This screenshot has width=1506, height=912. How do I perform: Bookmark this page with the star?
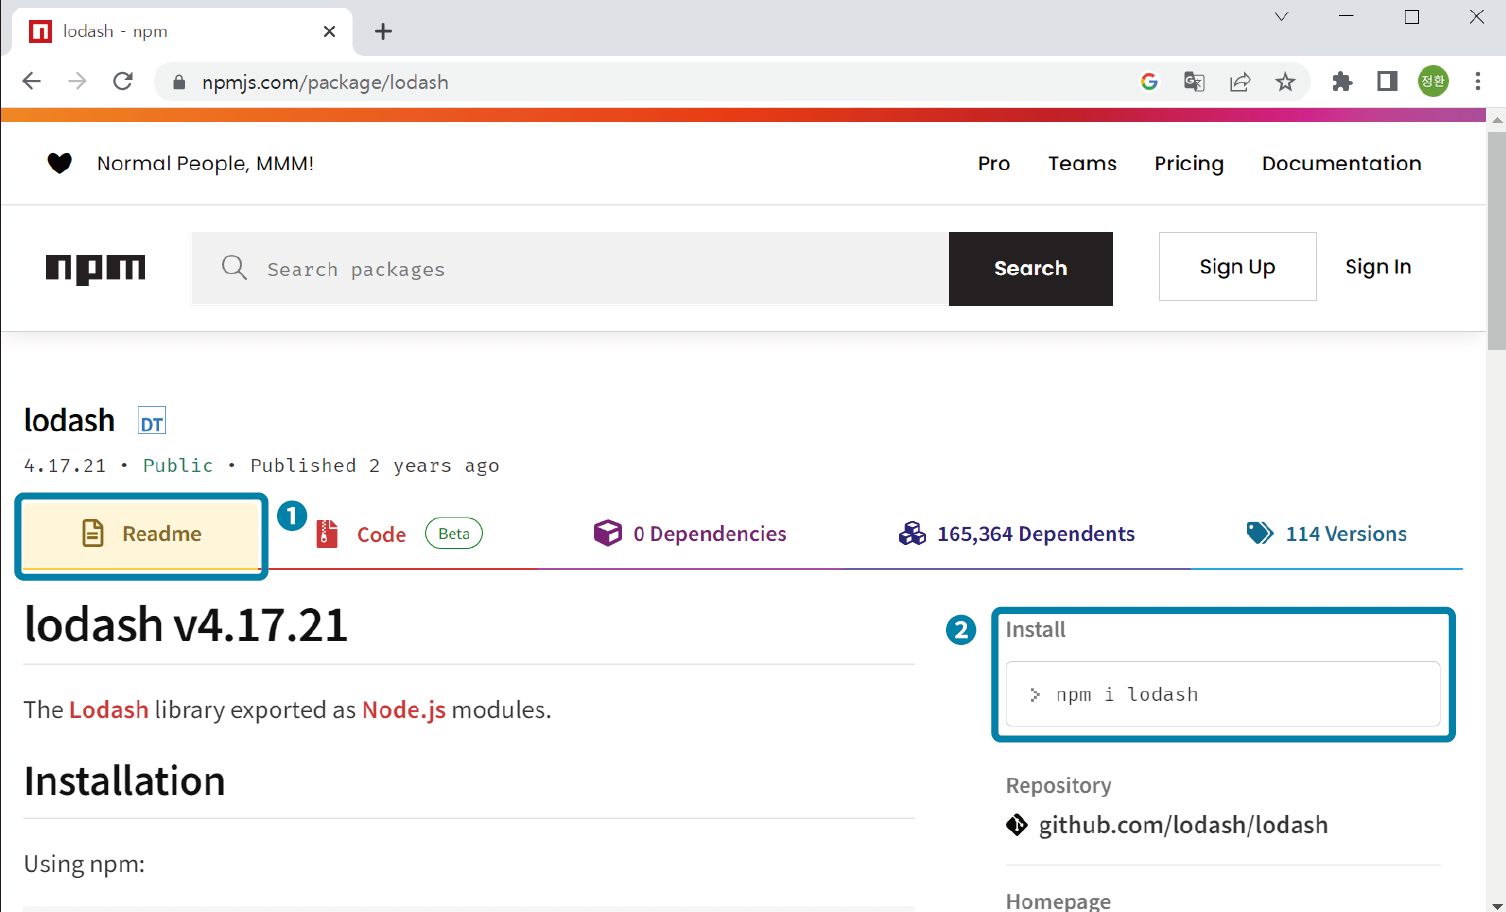click(1286, 82)
